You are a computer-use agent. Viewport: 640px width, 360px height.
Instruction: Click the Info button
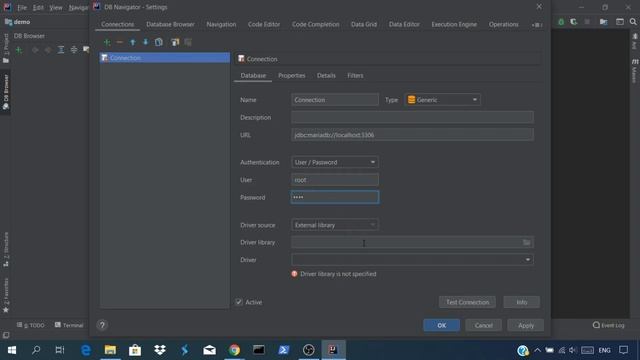pyautogui.click(x=522, y=302)
